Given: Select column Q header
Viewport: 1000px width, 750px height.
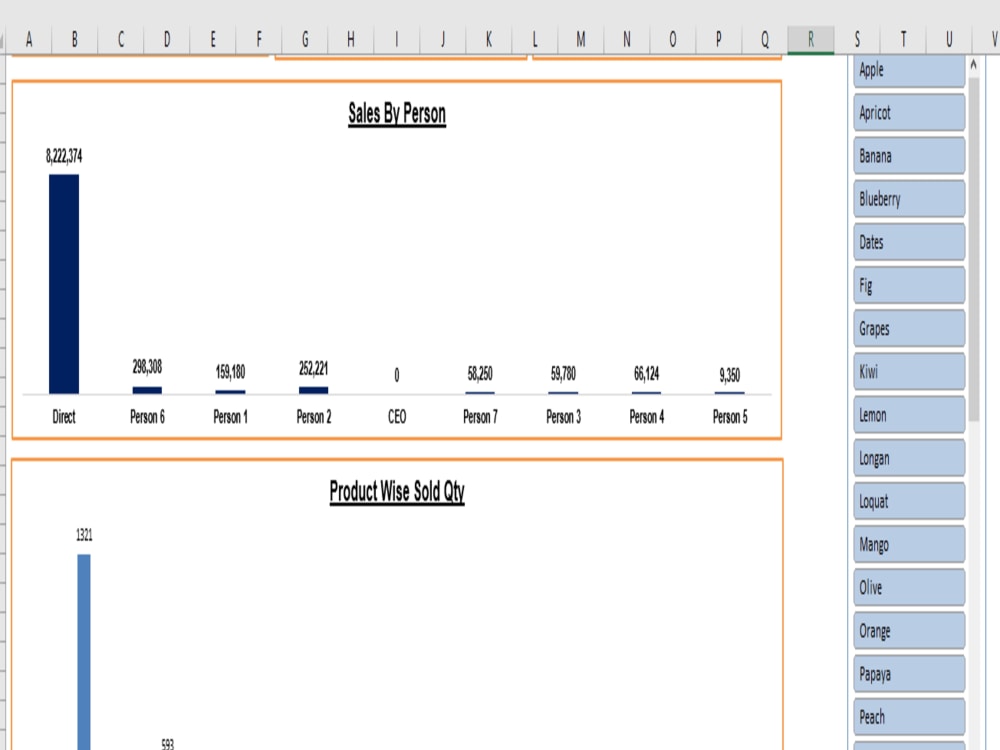Looking at the screenshot, I should (x=765, y=40).
